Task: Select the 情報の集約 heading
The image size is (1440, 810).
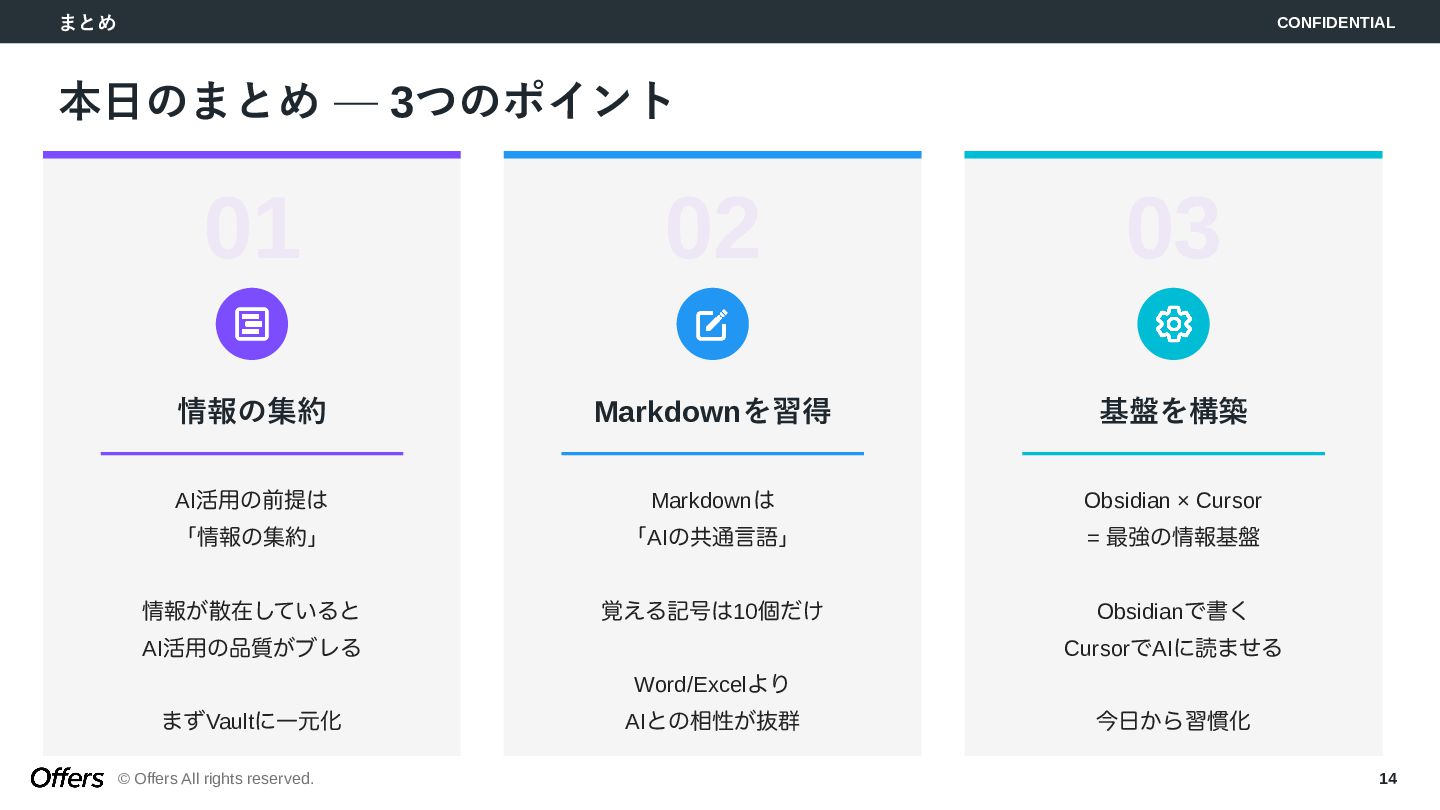Action: 252,411
